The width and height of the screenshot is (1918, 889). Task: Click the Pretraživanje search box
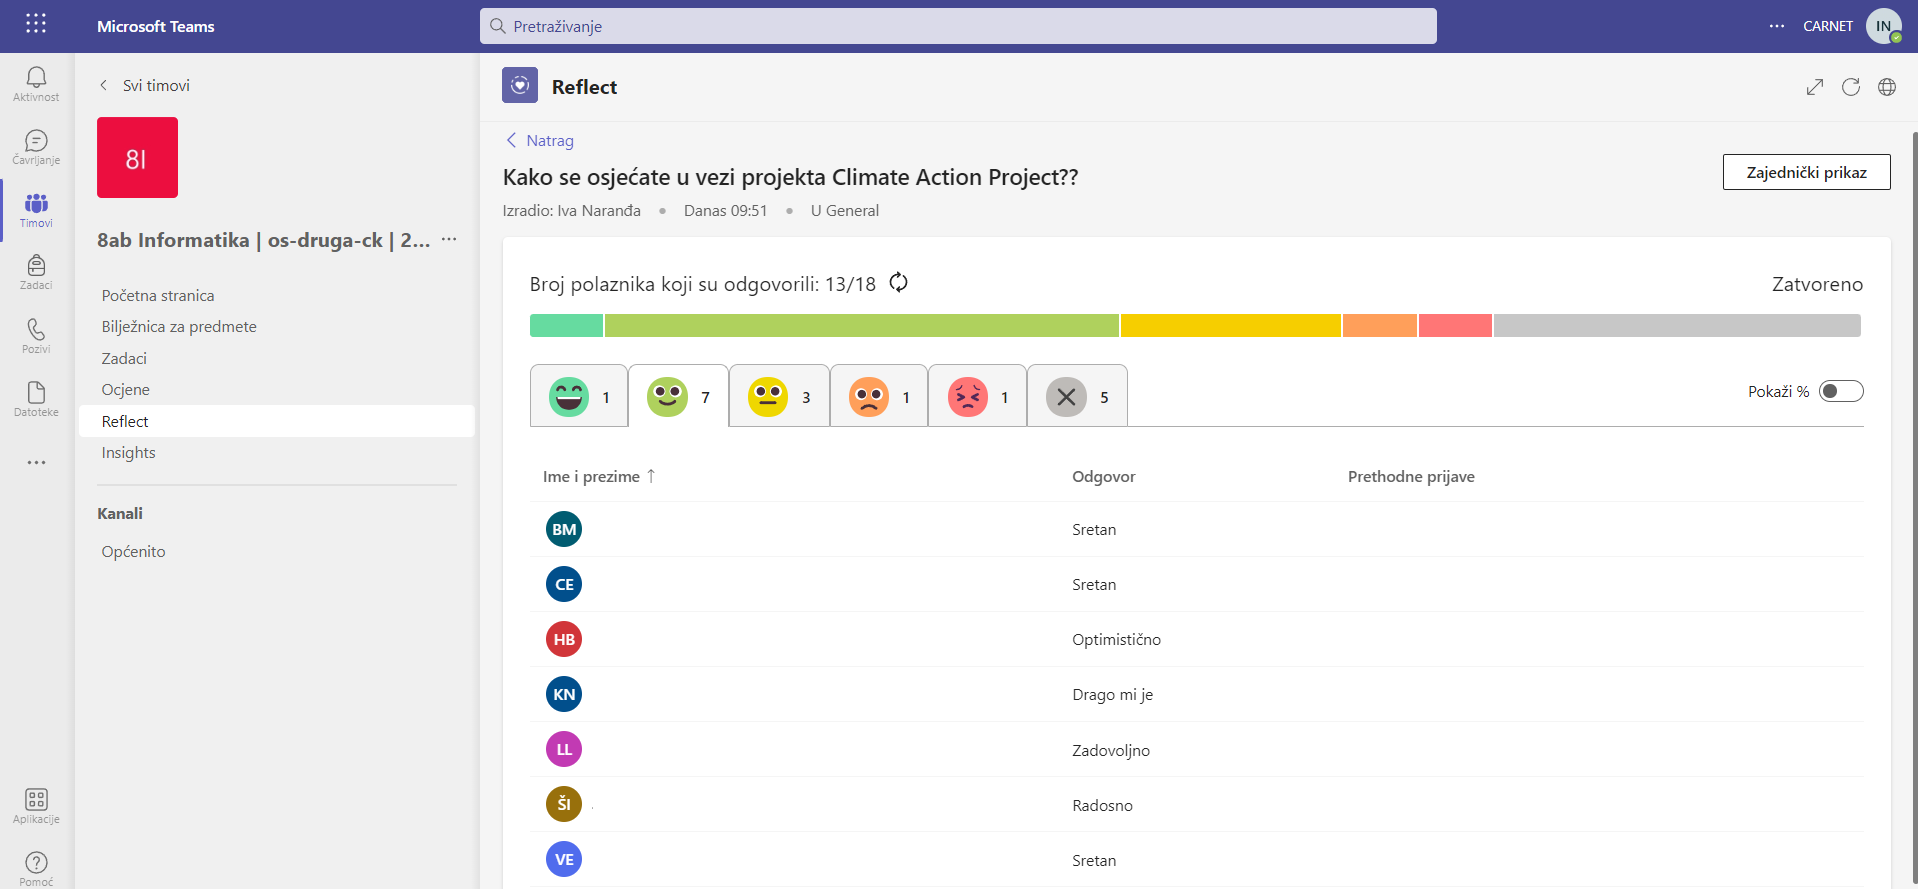(x=958, y=26)
